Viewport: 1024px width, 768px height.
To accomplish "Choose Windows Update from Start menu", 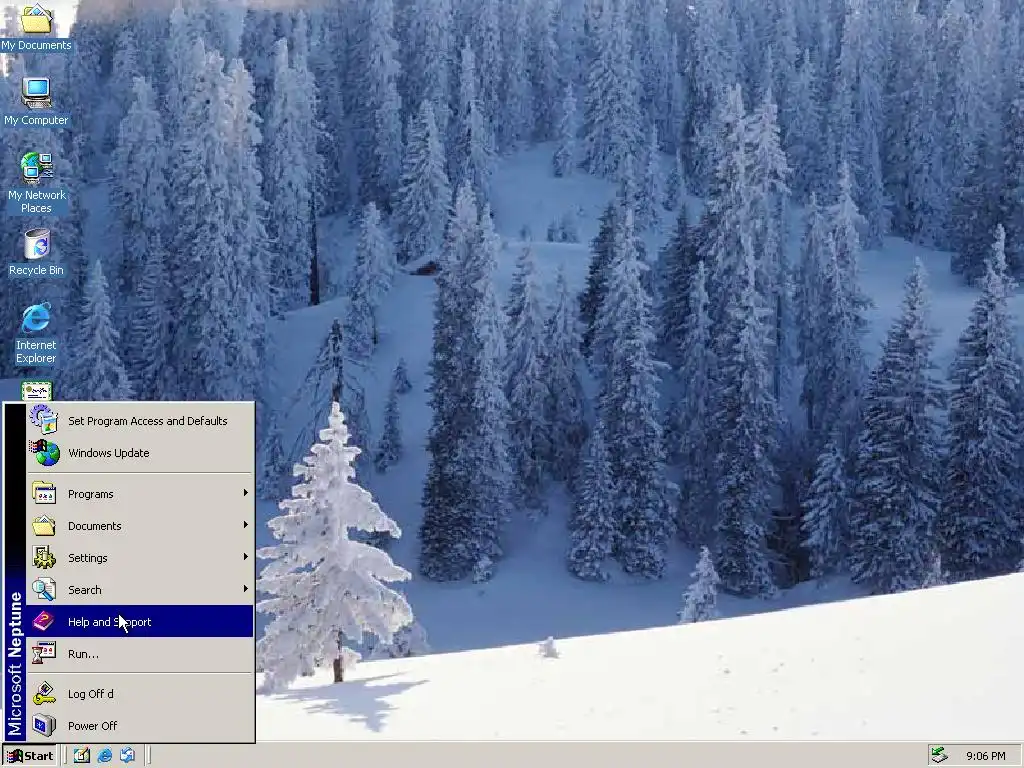I will [x=139, y=453].
